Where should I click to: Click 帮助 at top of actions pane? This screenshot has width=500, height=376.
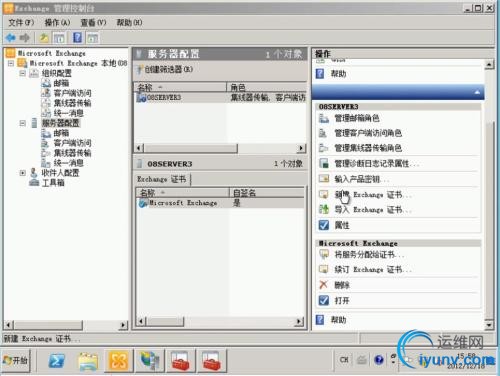pos(338,74)
